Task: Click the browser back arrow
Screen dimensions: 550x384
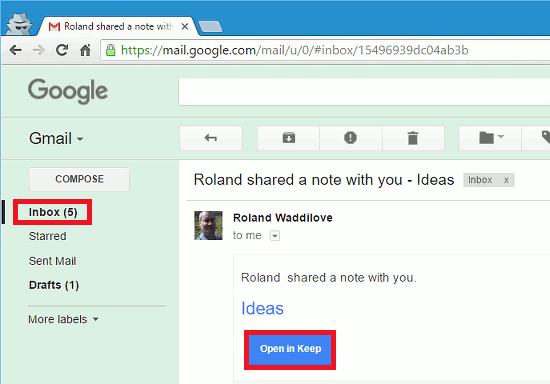Action: (16, 50)
